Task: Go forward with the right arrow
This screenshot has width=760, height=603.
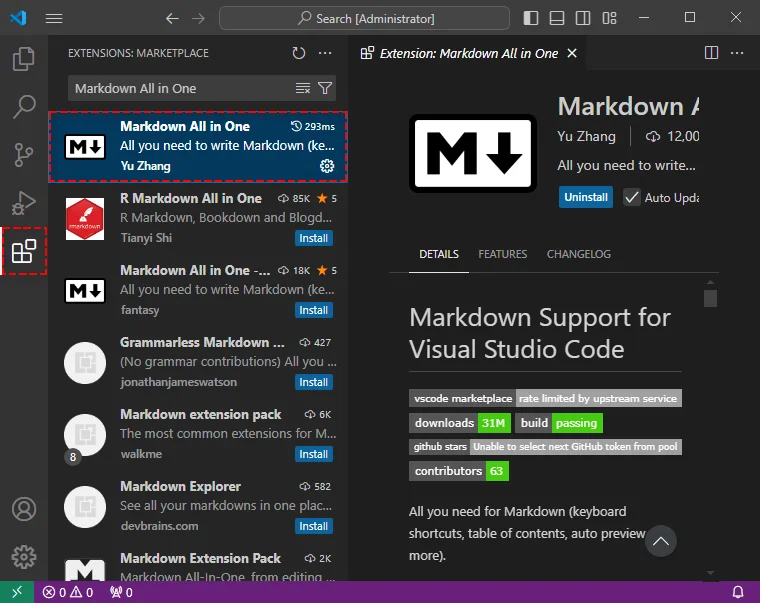Action: (198, 18)
